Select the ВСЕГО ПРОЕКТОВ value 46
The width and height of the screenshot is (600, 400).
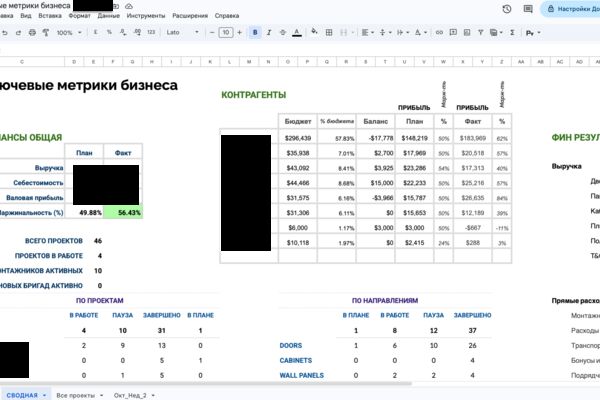click(98, 241)
